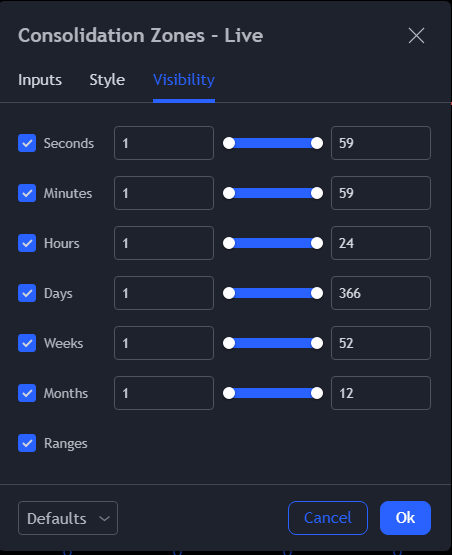Click the Seconds slider's right handle
452x555 pixels.
(x=317, y=143)
